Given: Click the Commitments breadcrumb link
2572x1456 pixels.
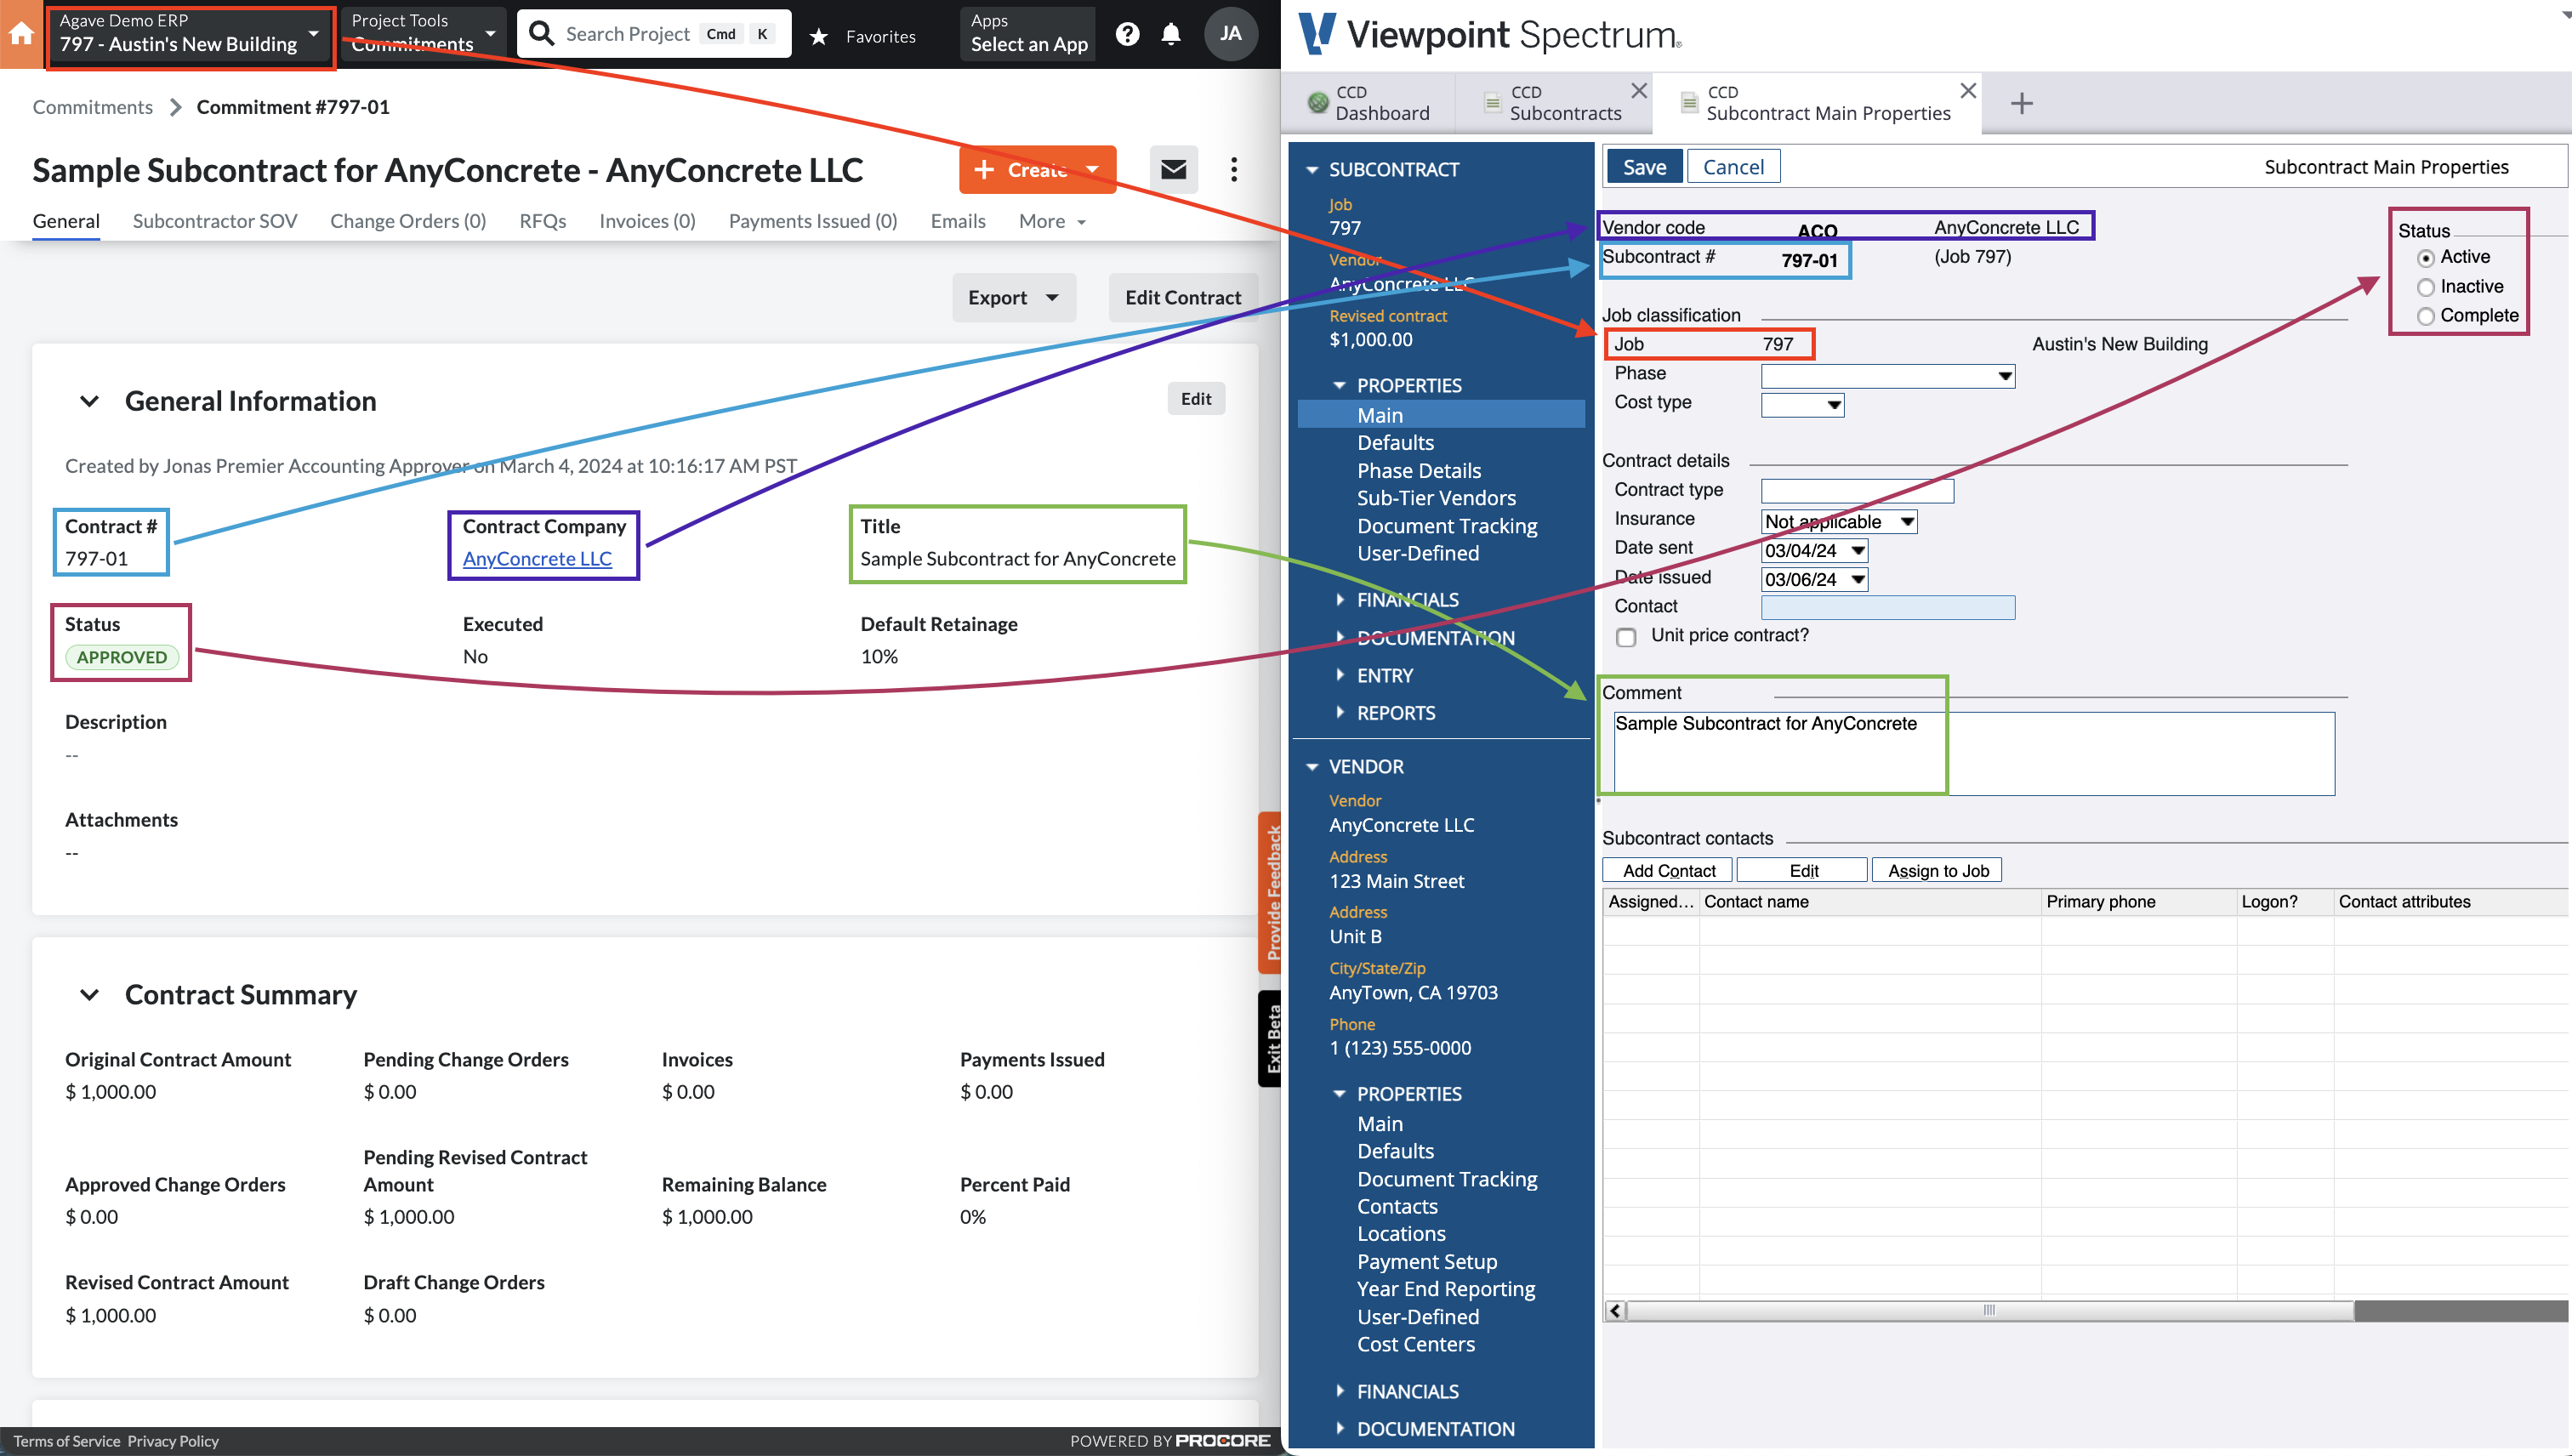Looking at the screenshot, I should pyautogui.click(x=92, y=107).
